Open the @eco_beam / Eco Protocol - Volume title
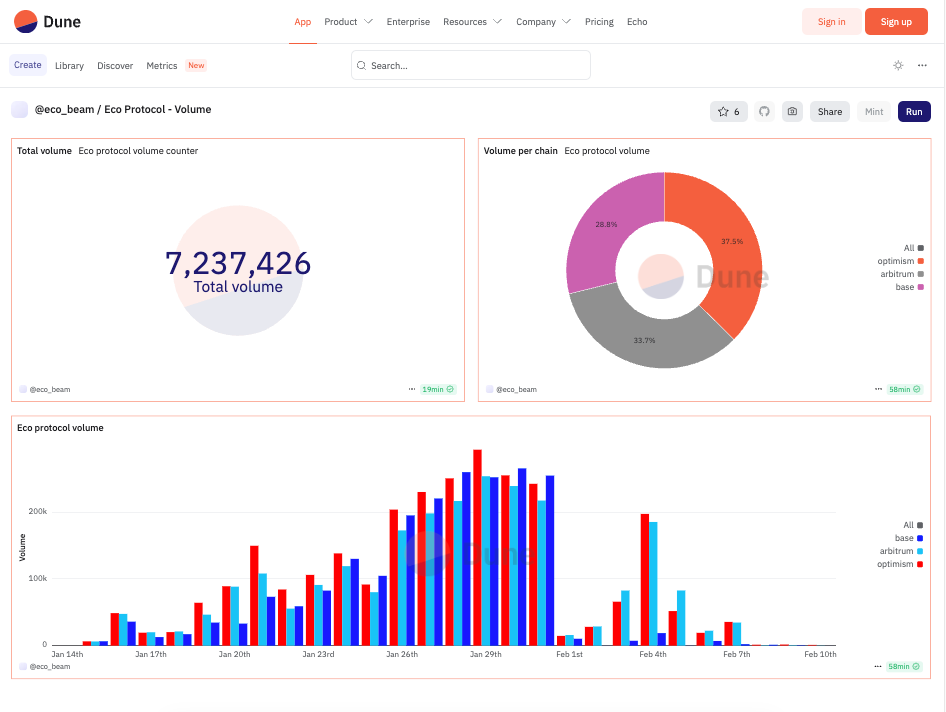946x712 pixels. click(x=123, y=109)
